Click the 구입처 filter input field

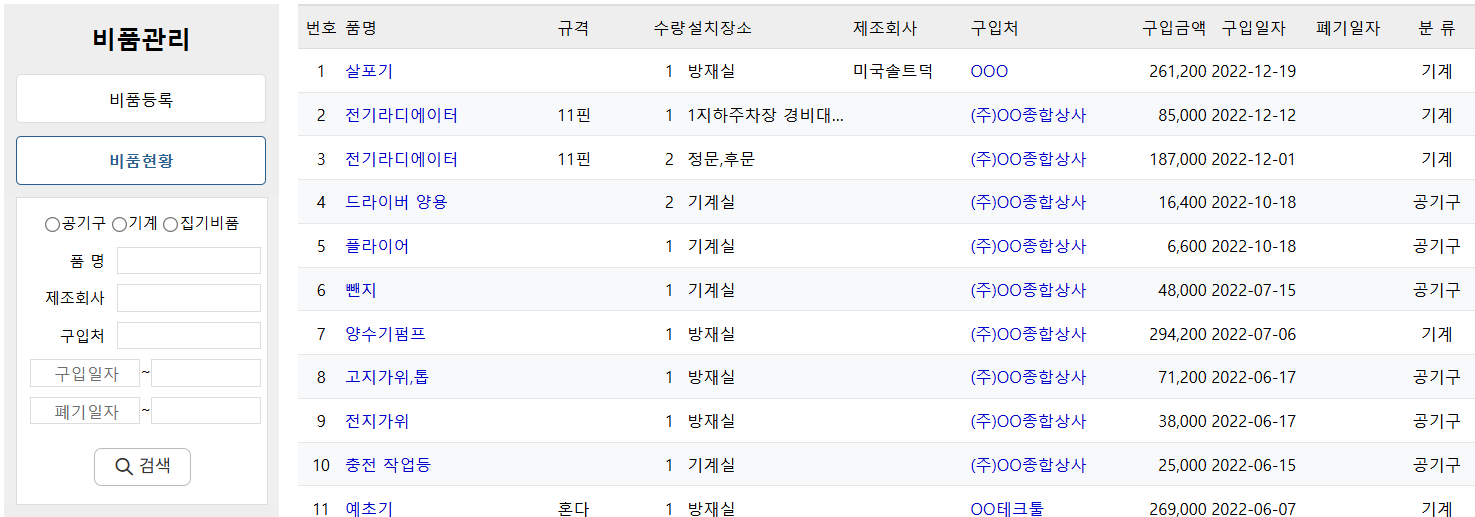[188, 336]
